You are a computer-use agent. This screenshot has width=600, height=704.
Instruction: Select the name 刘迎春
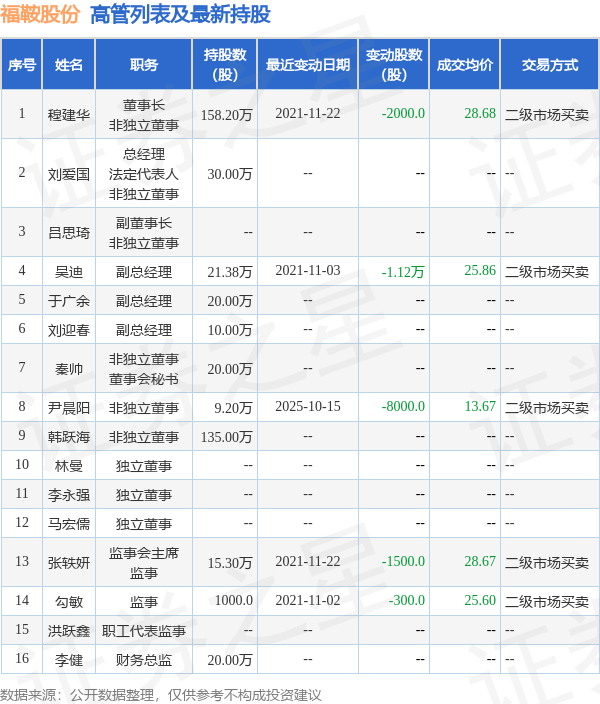click(x=69, y=330)
